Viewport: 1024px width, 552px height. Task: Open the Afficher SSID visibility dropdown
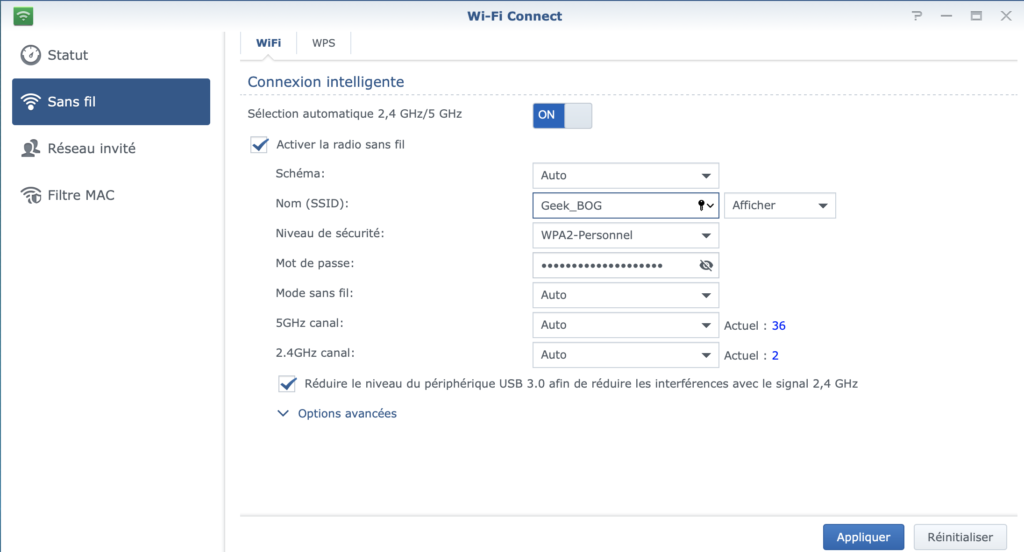pos(780,206)
